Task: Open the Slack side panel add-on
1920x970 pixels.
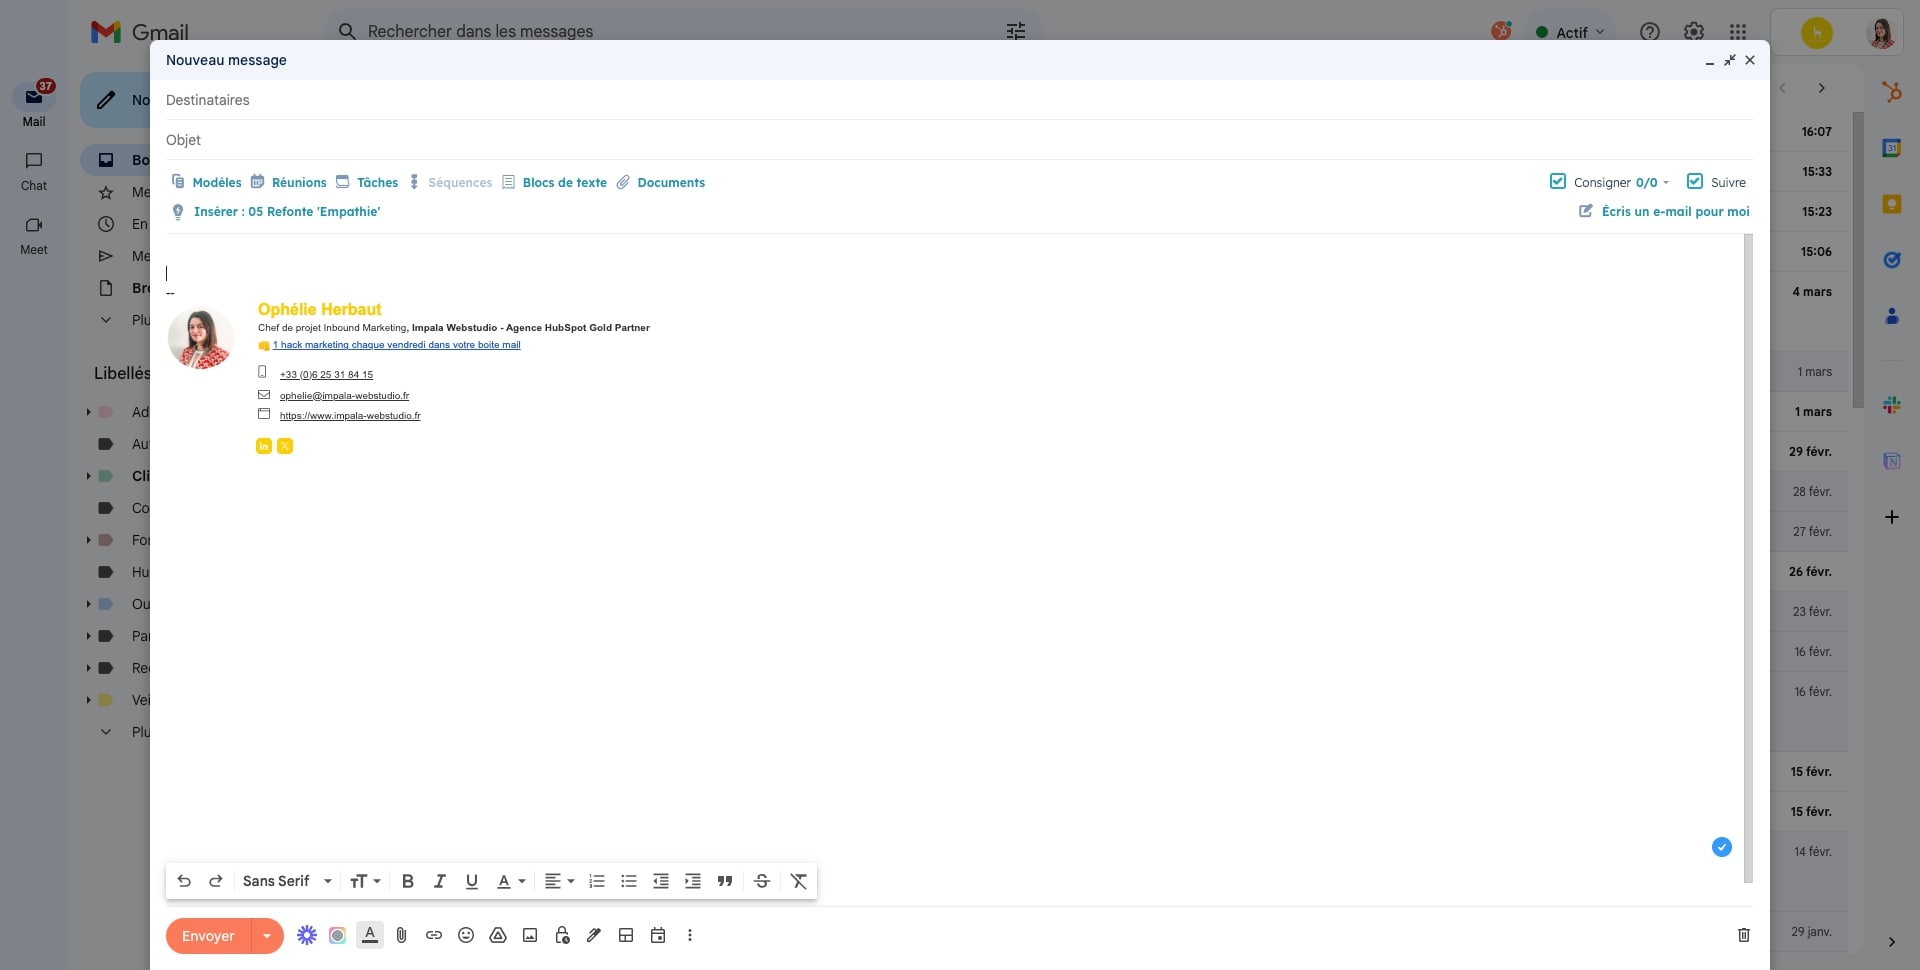Action: (x=1893, y=405)
